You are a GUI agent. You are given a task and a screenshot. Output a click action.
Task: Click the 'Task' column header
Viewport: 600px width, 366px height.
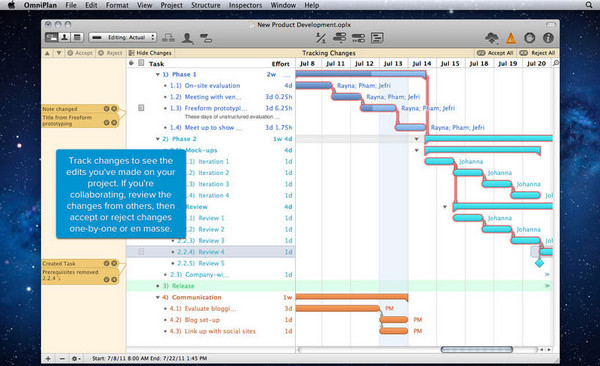coord(157,64)
